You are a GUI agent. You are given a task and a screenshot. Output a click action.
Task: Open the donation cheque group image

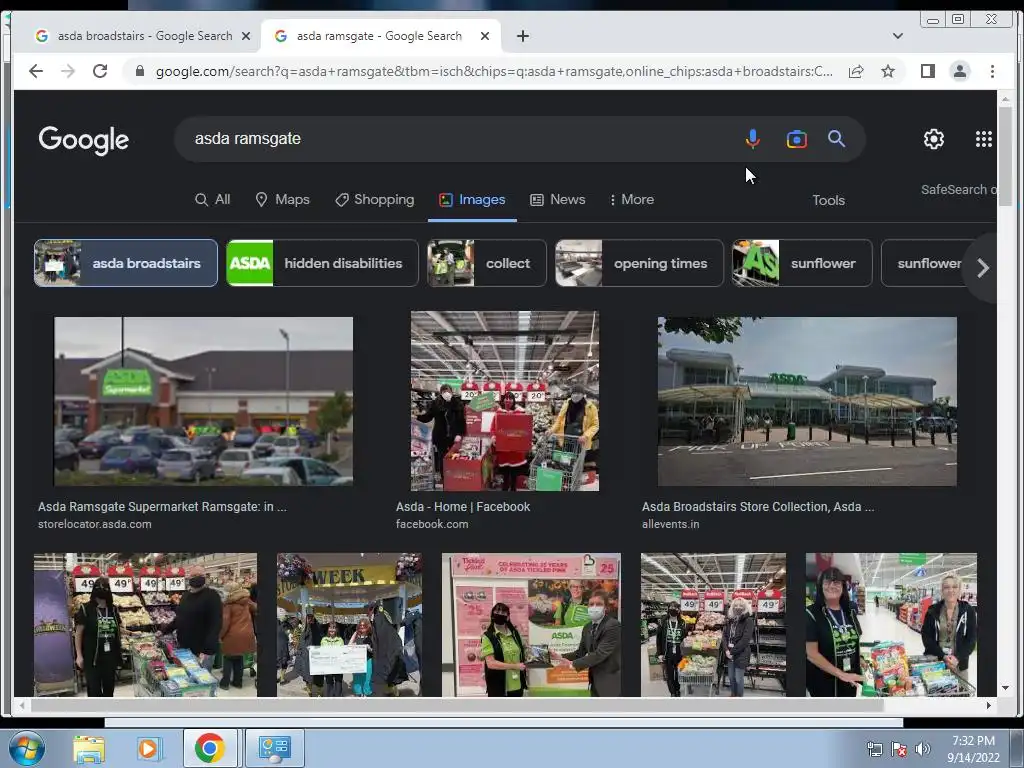pyautogui.click(x=349, y=625)
